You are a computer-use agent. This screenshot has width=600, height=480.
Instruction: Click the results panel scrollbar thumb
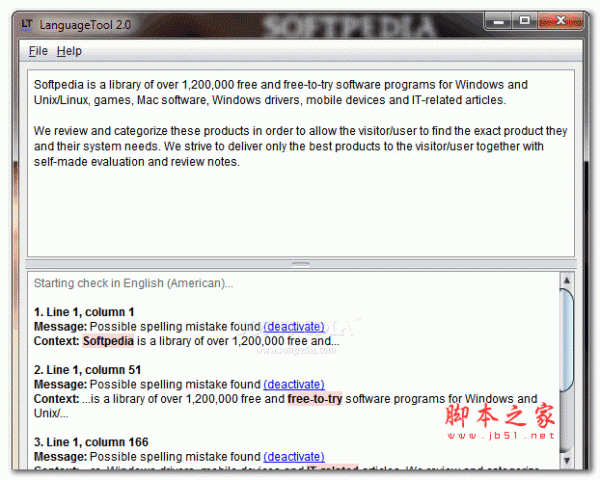click(567, 340)
